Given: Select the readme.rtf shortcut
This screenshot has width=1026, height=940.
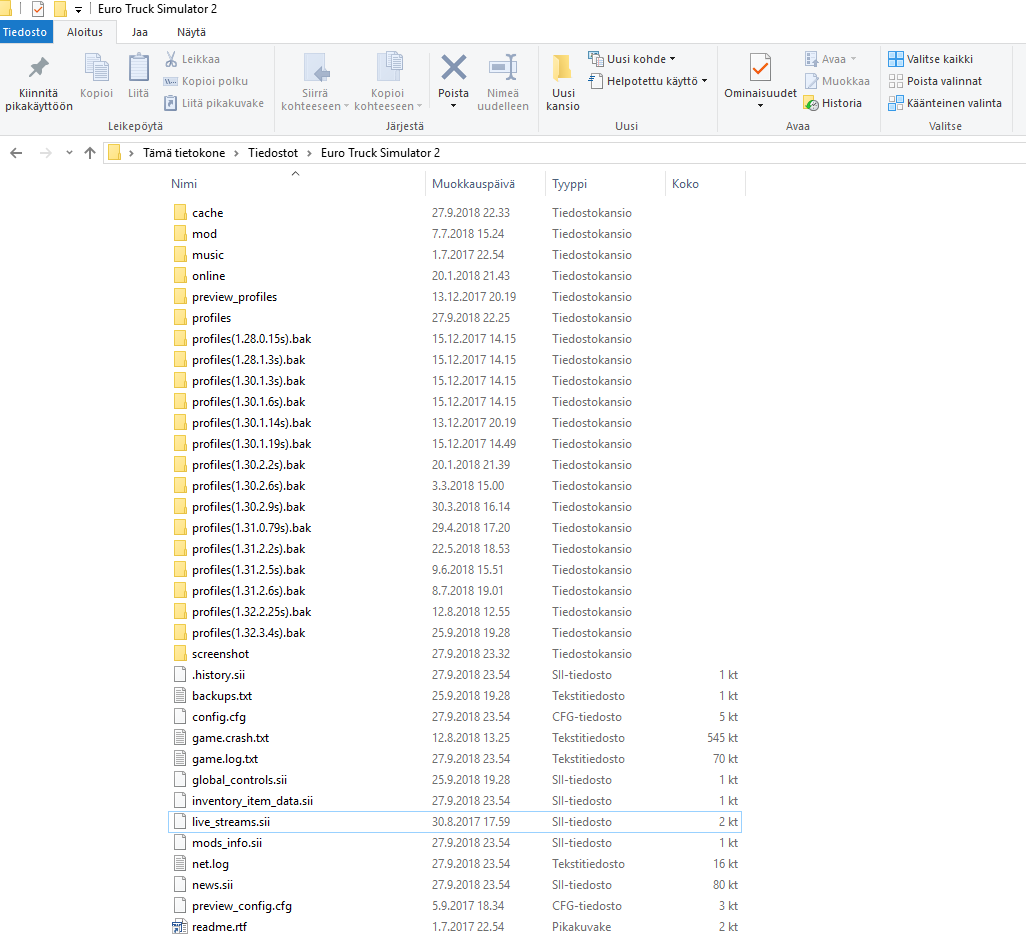Looking at the screenshot, I should point(455,926).
